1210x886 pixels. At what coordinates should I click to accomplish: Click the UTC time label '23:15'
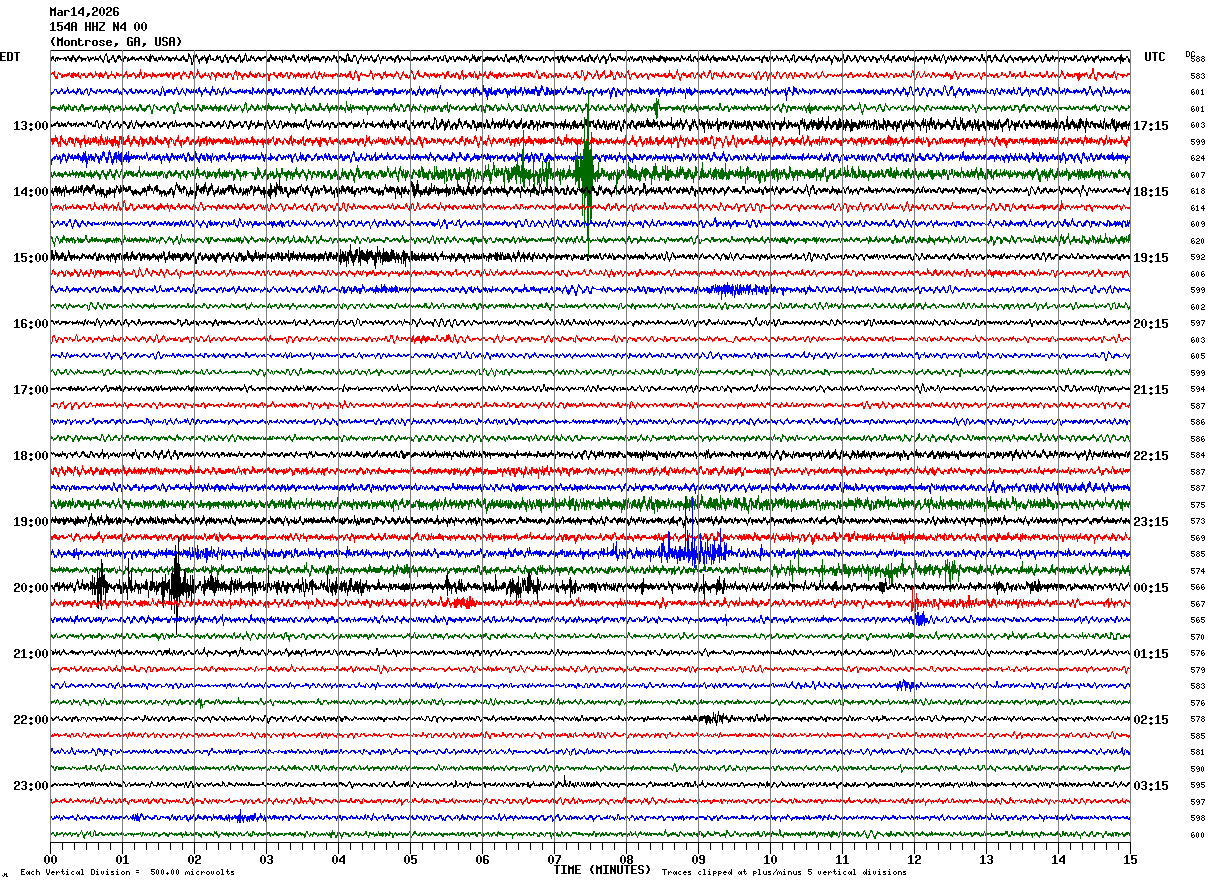point(1151,522)
